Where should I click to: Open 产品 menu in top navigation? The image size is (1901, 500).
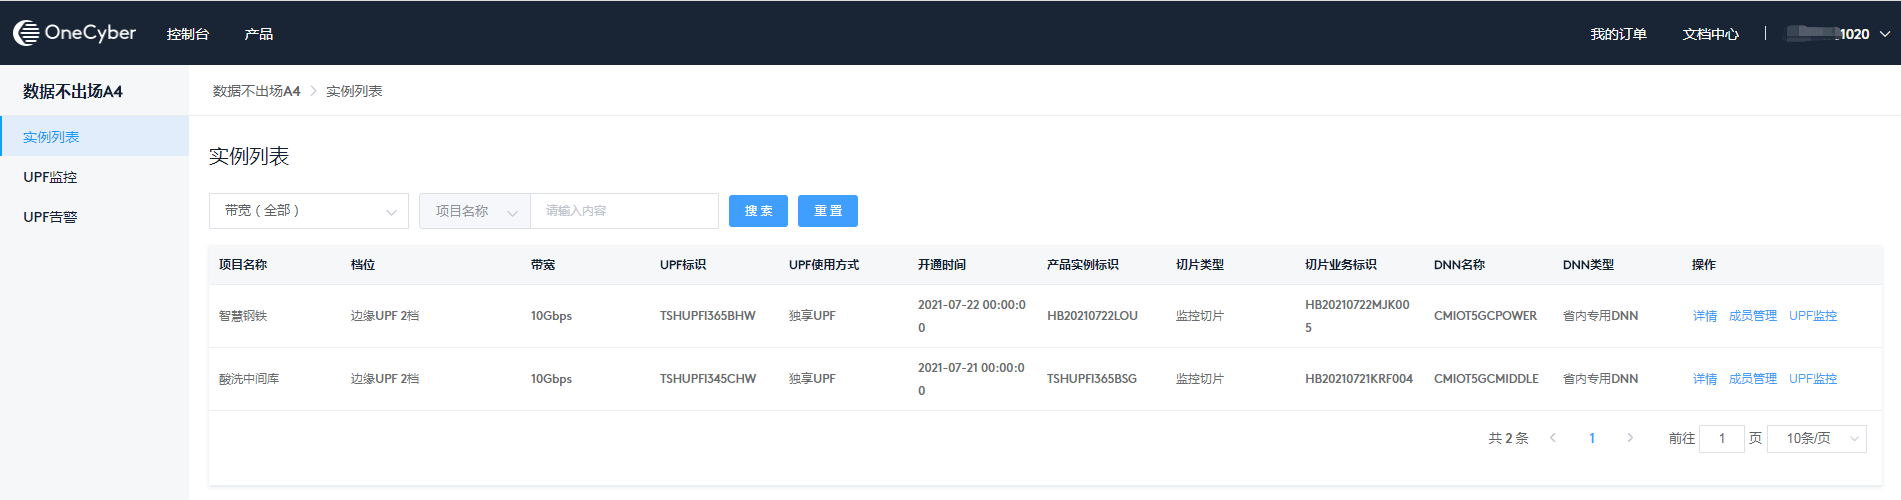(259, 34)
